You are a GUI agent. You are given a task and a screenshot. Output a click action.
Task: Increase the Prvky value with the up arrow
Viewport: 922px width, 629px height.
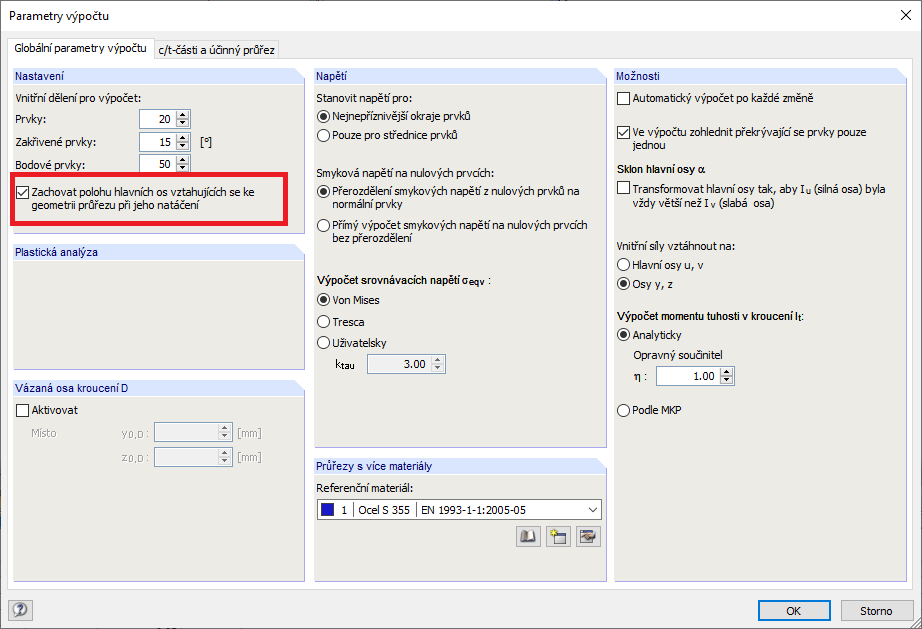[x=183, y=115]
